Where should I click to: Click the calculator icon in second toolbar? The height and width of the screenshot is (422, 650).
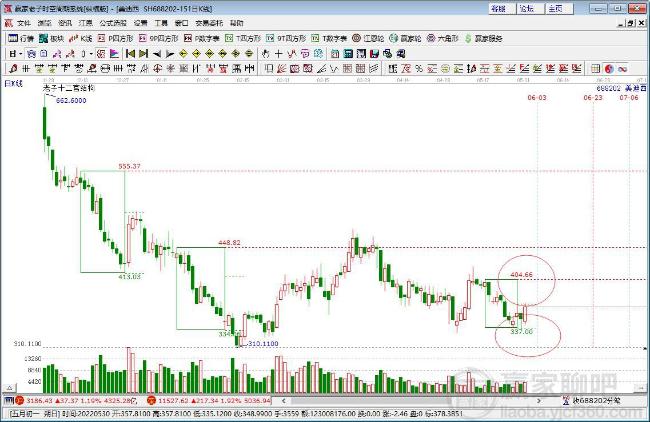tap(348, 53)
